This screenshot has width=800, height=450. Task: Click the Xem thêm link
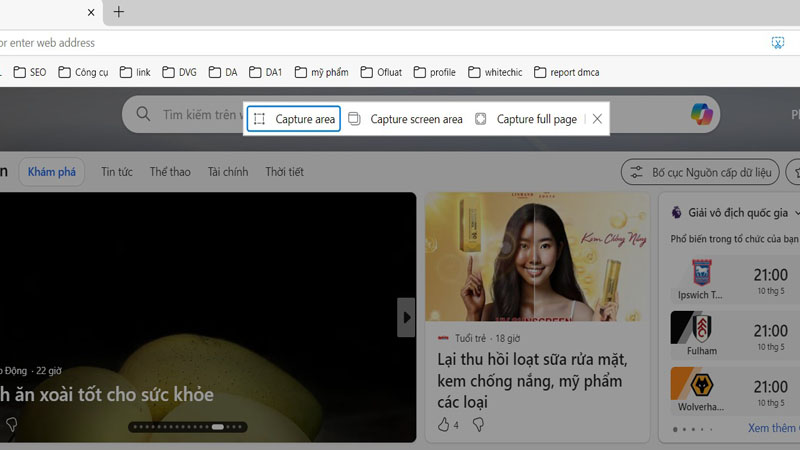pos(773,428)
